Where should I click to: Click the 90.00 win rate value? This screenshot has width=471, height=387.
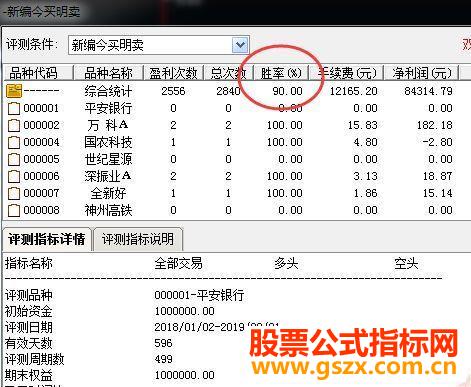pyautogui.click(x=287, y=91)
